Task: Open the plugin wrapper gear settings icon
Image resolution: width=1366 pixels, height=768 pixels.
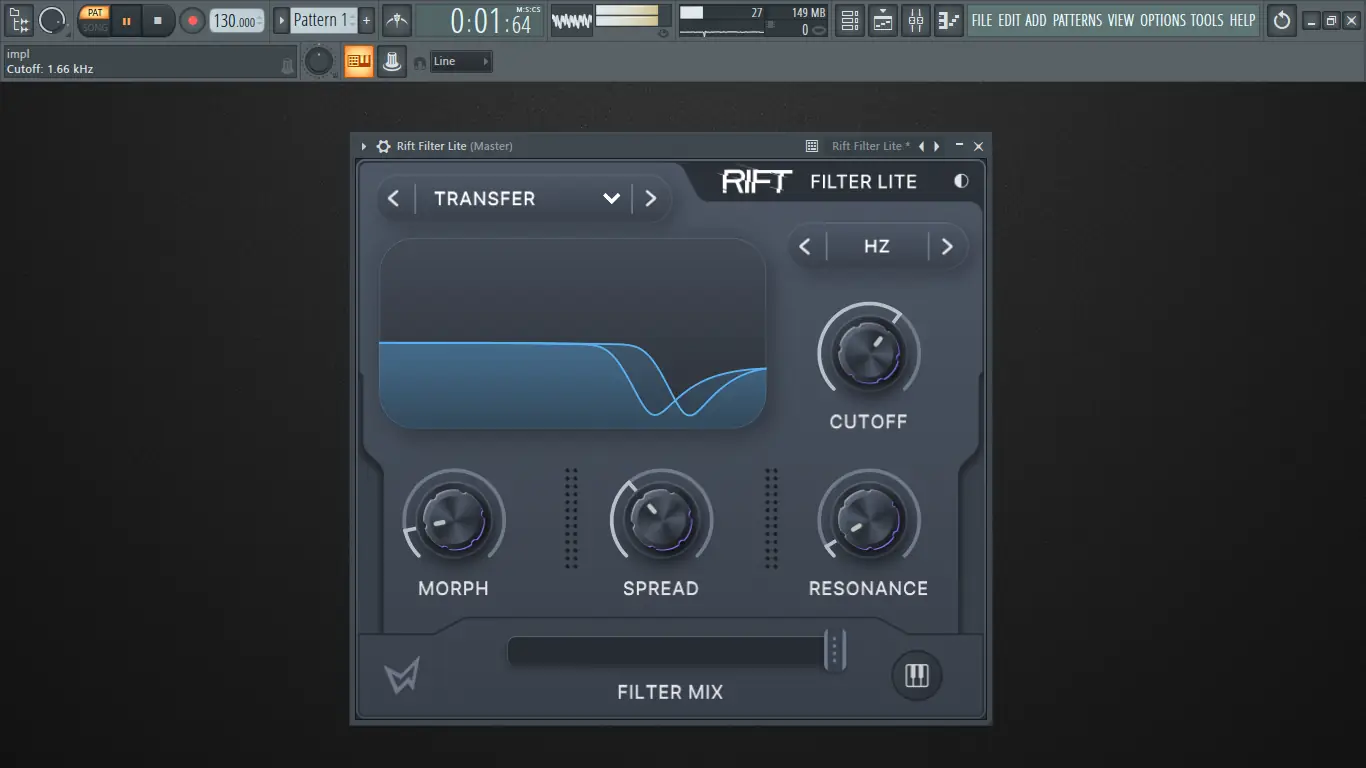Action: pyautogui.click(x=383, y=146)
